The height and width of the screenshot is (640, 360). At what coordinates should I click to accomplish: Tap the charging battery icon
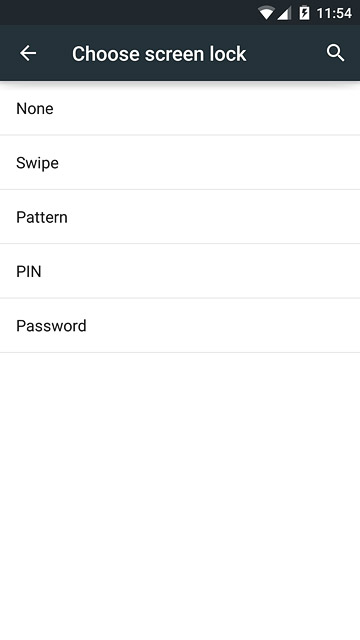tap(304, 13)
